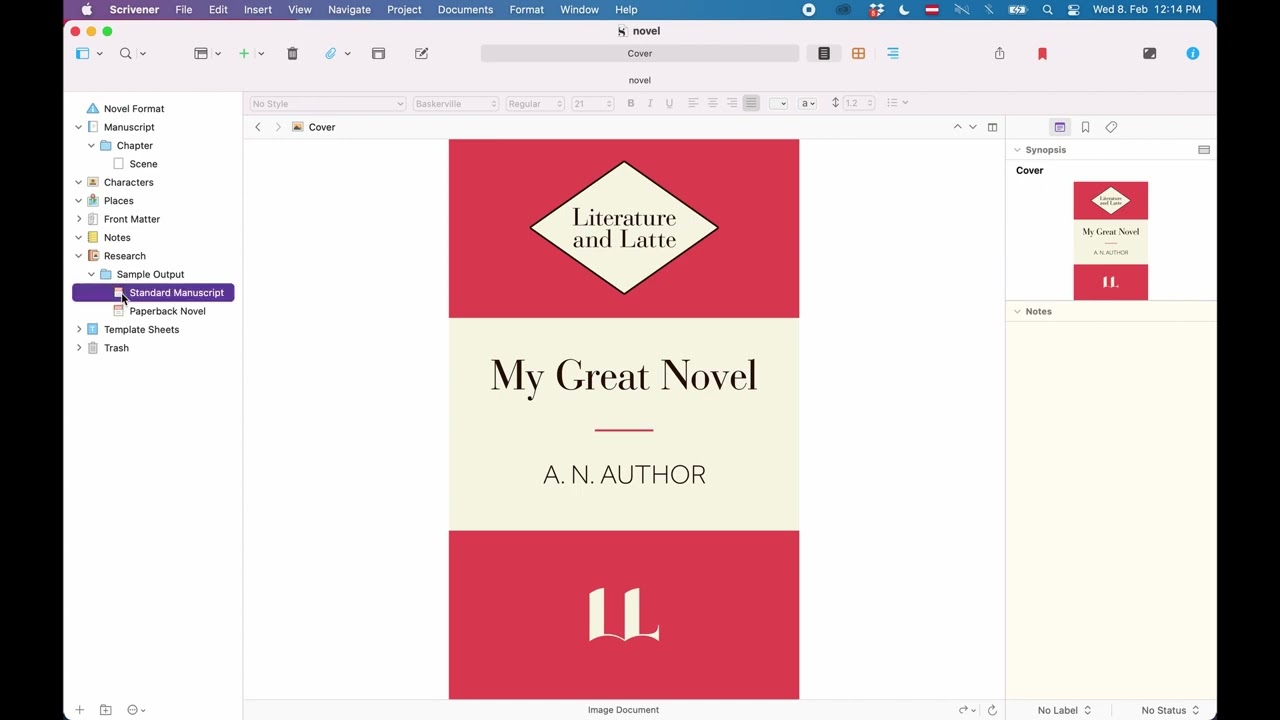This screenshot has width=1280, height=720.
Task: Open the inspector Bookmarks tab
Action: (1085, 127)
